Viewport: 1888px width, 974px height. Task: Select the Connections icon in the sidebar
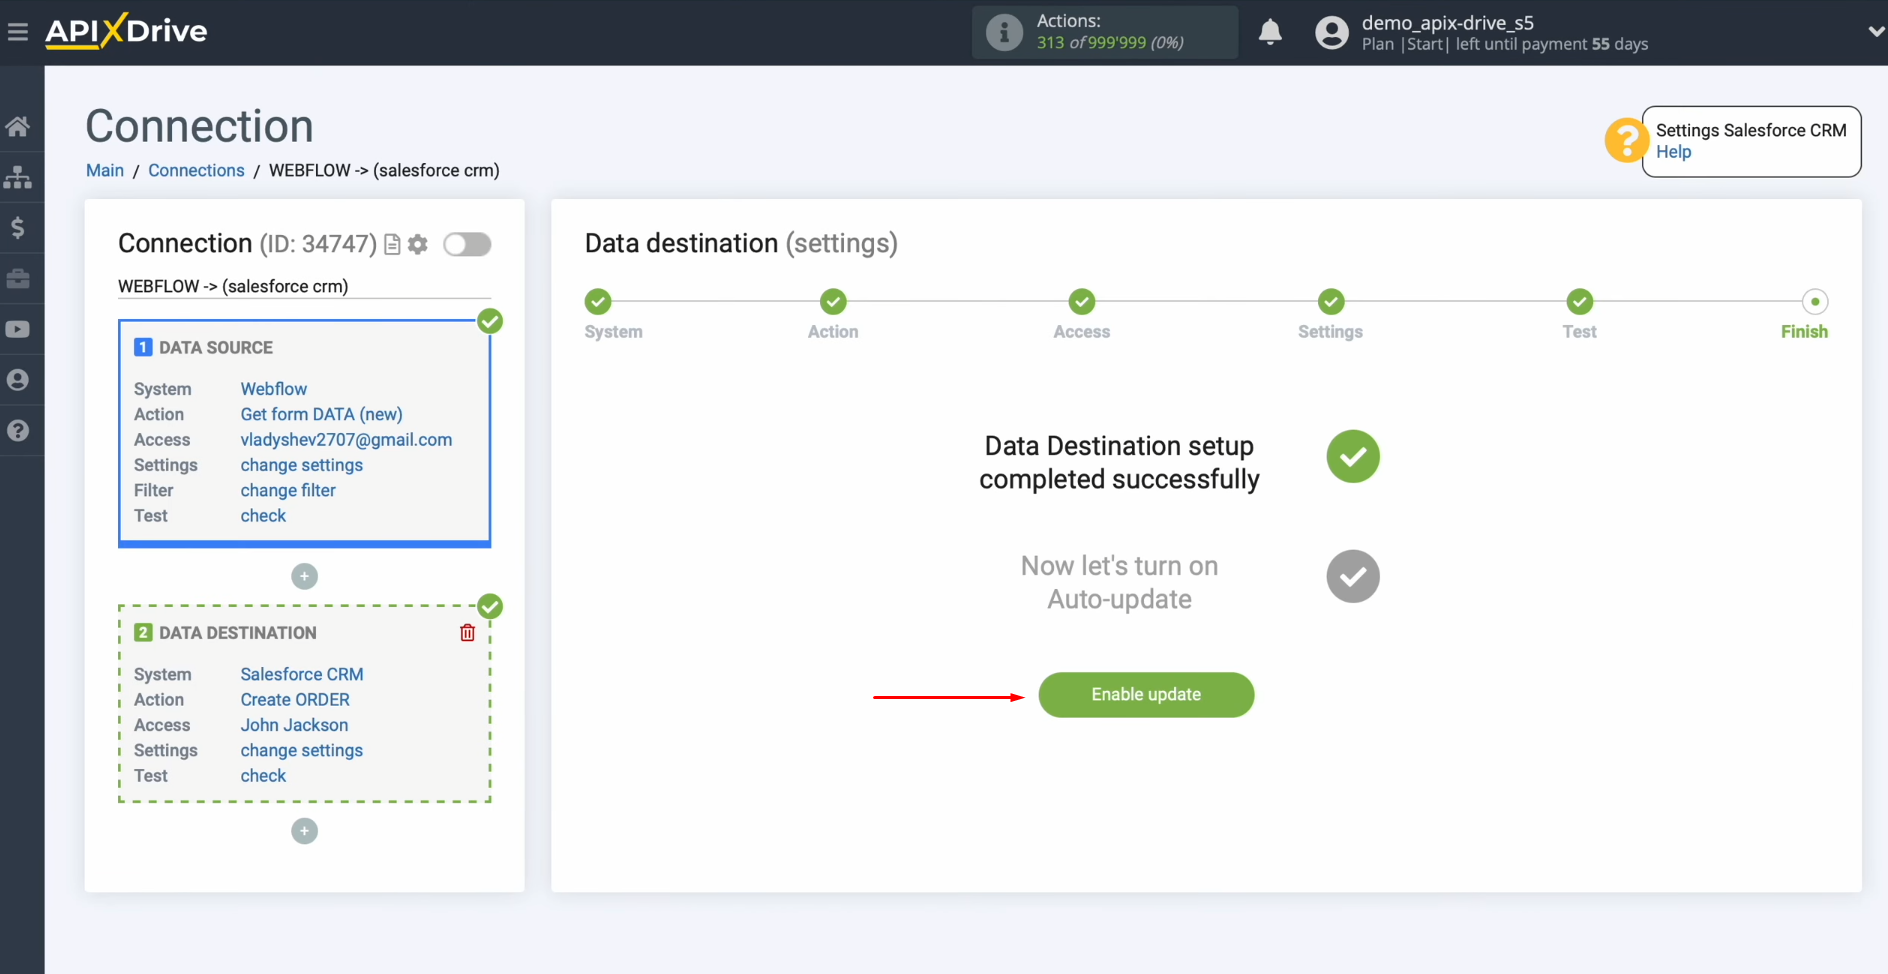pos(20,176)
